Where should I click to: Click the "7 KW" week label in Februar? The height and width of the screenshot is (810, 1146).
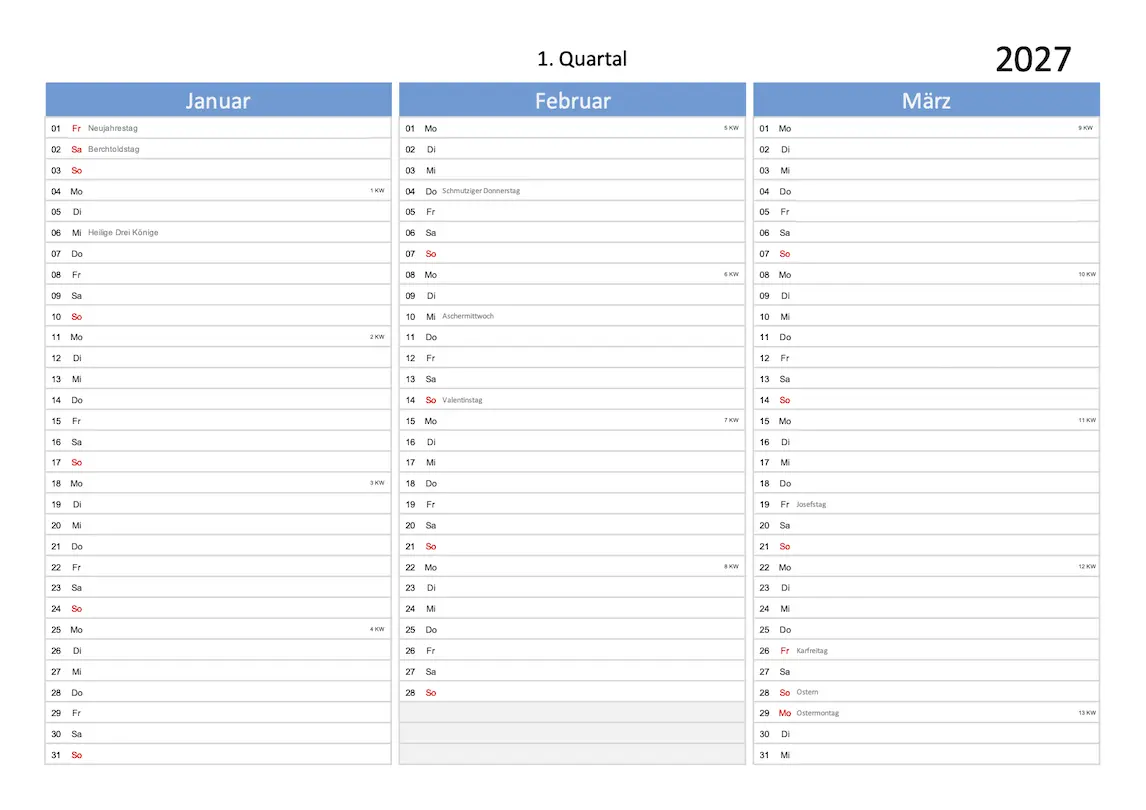[731, 420]
